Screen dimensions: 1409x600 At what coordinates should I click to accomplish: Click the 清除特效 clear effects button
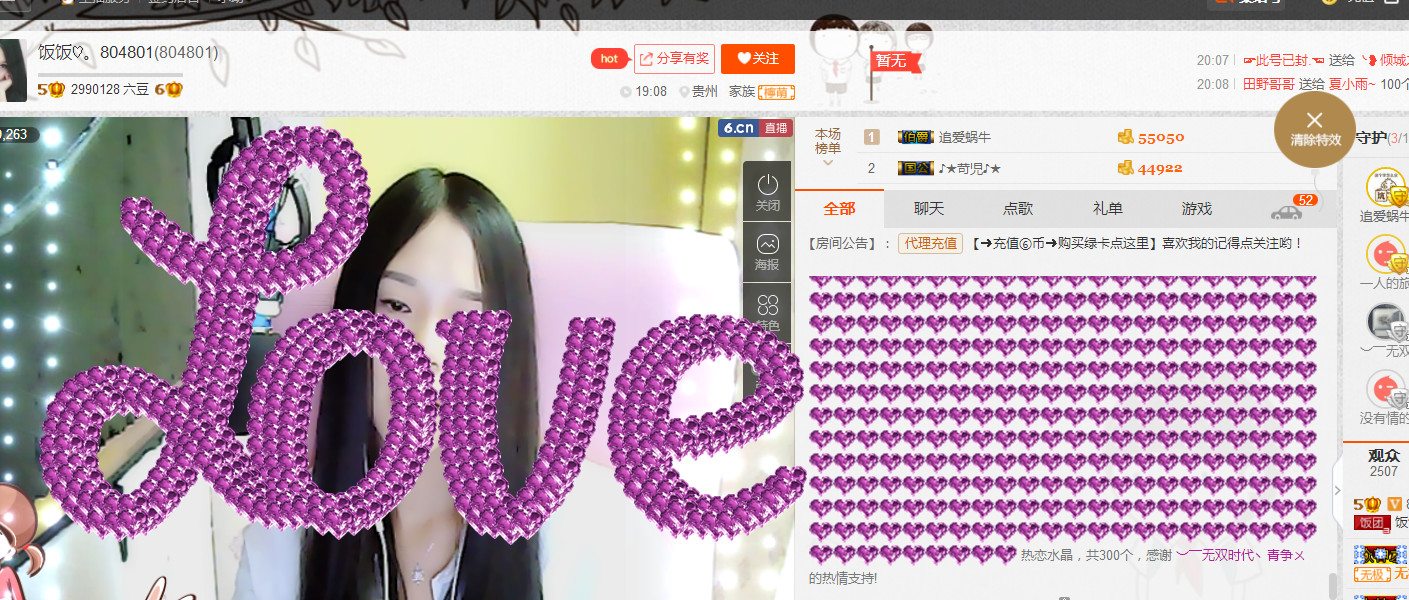(x=1314, y=129)
